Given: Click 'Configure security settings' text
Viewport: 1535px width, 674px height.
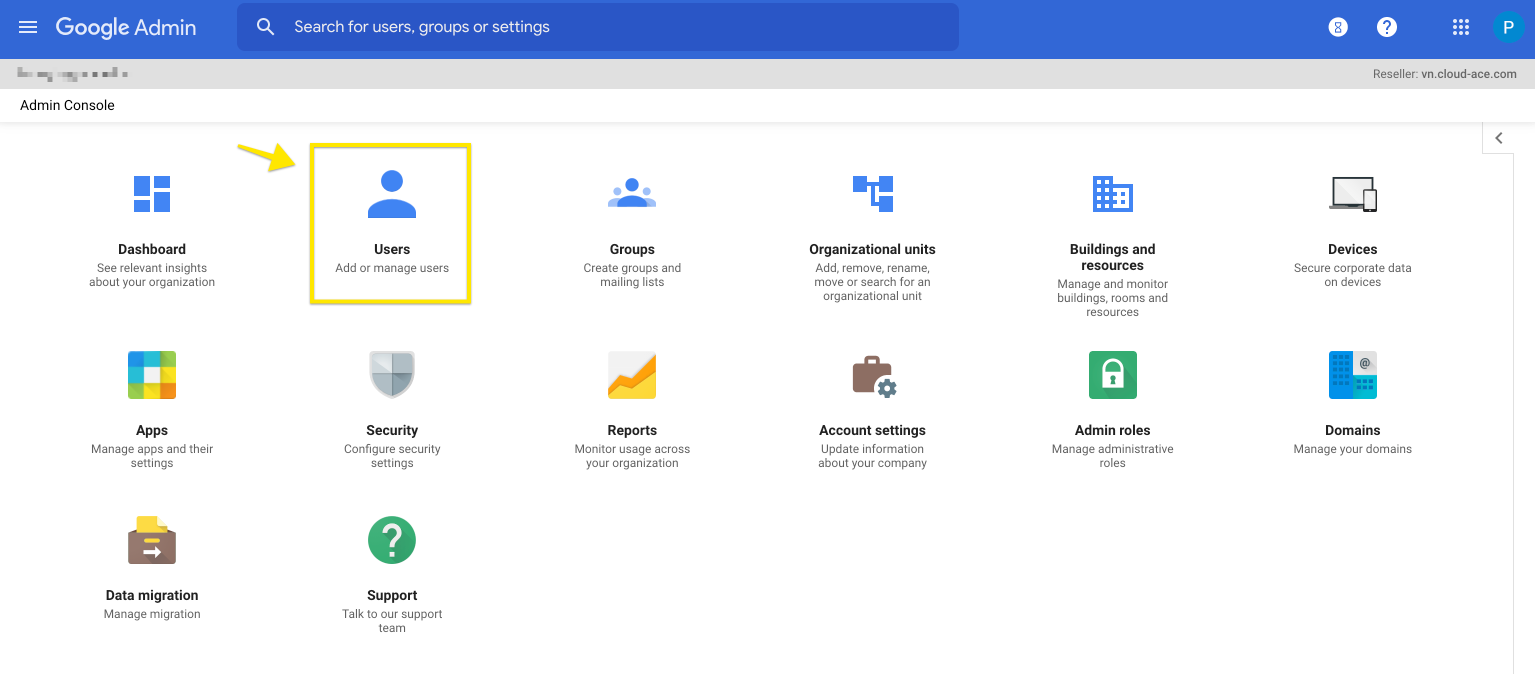Looking at the screenshot, I should point(392,456).
